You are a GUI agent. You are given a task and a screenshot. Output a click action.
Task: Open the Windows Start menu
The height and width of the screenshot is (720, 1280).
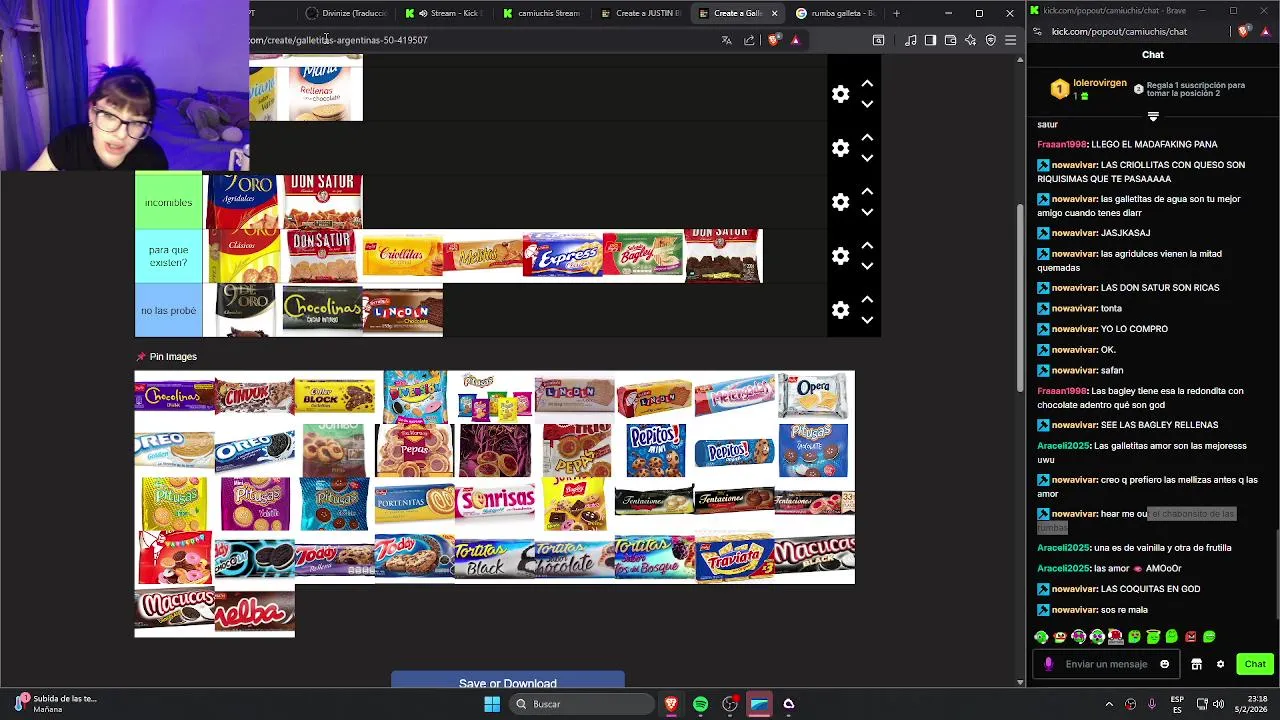click(492, 704)
